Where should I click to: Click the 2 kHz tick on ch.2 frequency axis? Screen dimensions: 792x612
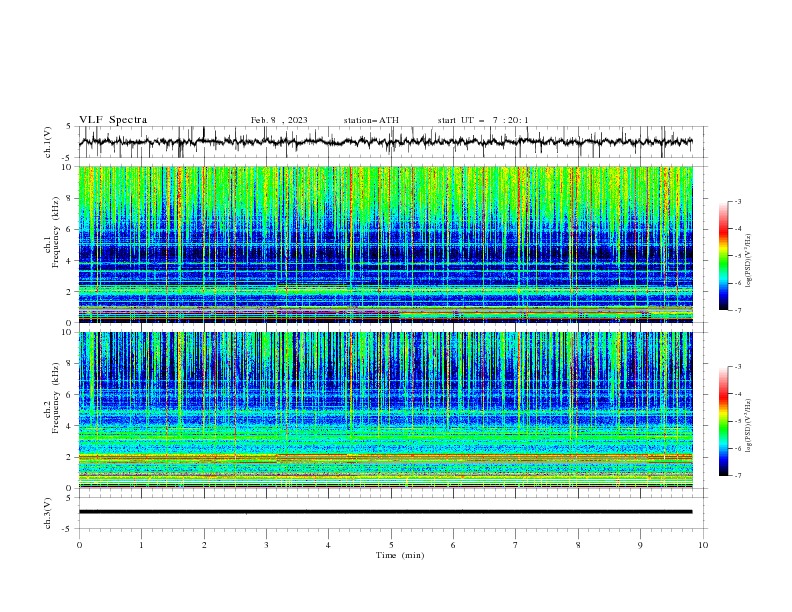70,457
